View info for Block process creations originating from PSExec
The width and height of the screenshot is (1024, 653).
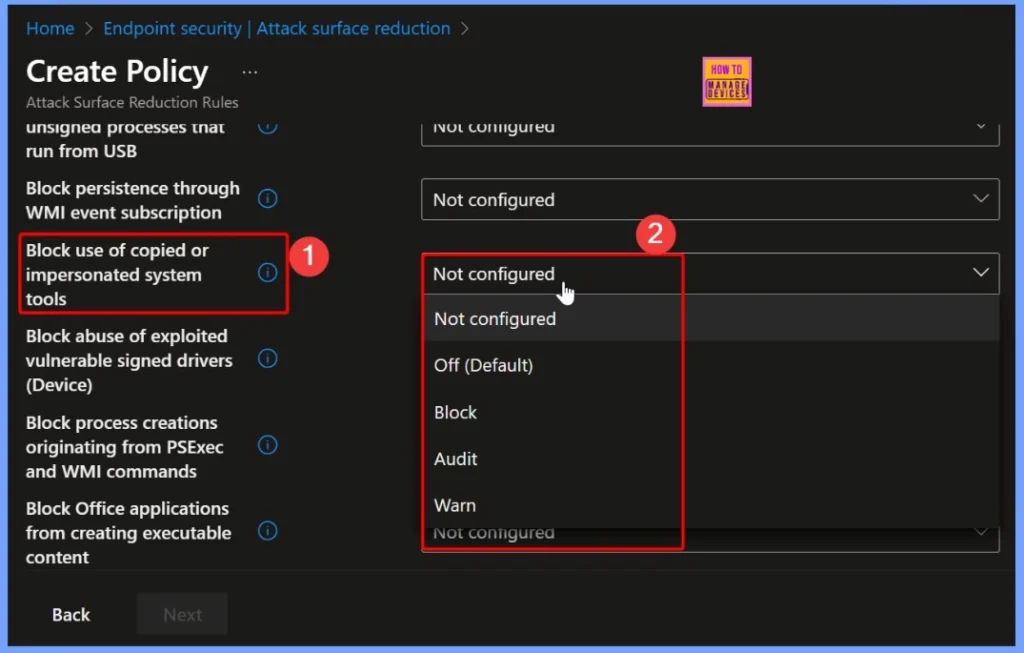pyautogui.click(x=267, y=445)
